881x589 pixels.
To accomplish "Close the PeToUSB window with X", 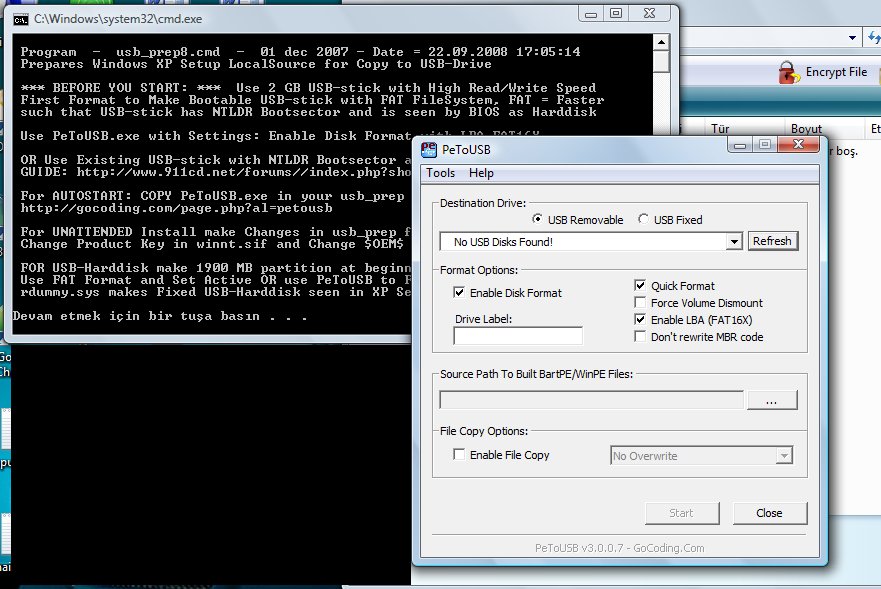I will [798, 144].
